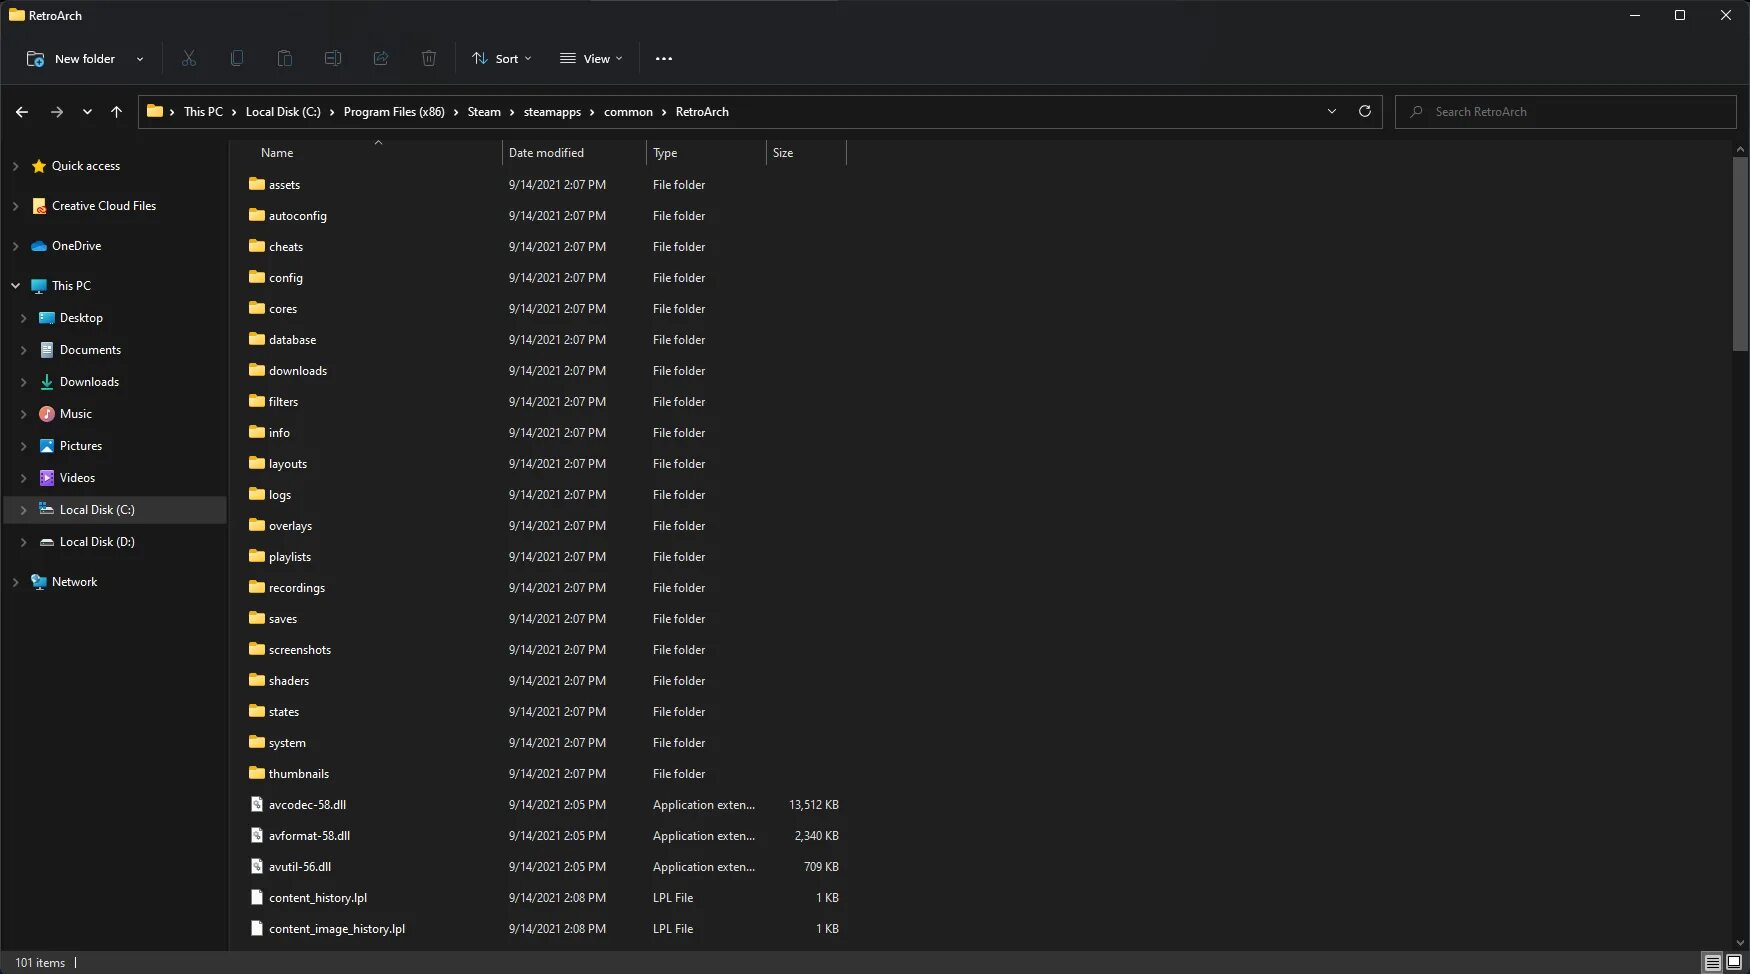Screen dimensions: 1750x974
Task: Click Local Disk (C:) breadcrumb
Action: coord(283,112)
